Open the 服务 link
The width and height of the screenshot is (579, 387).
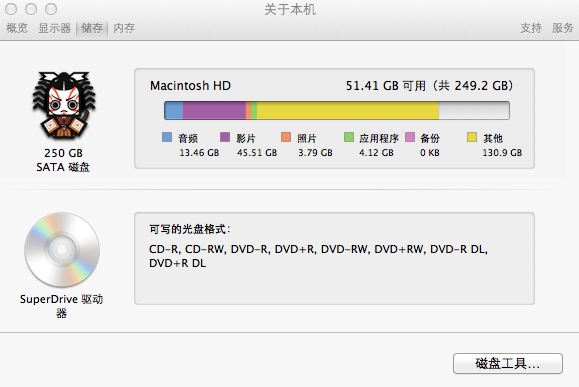tap(563, 28)
